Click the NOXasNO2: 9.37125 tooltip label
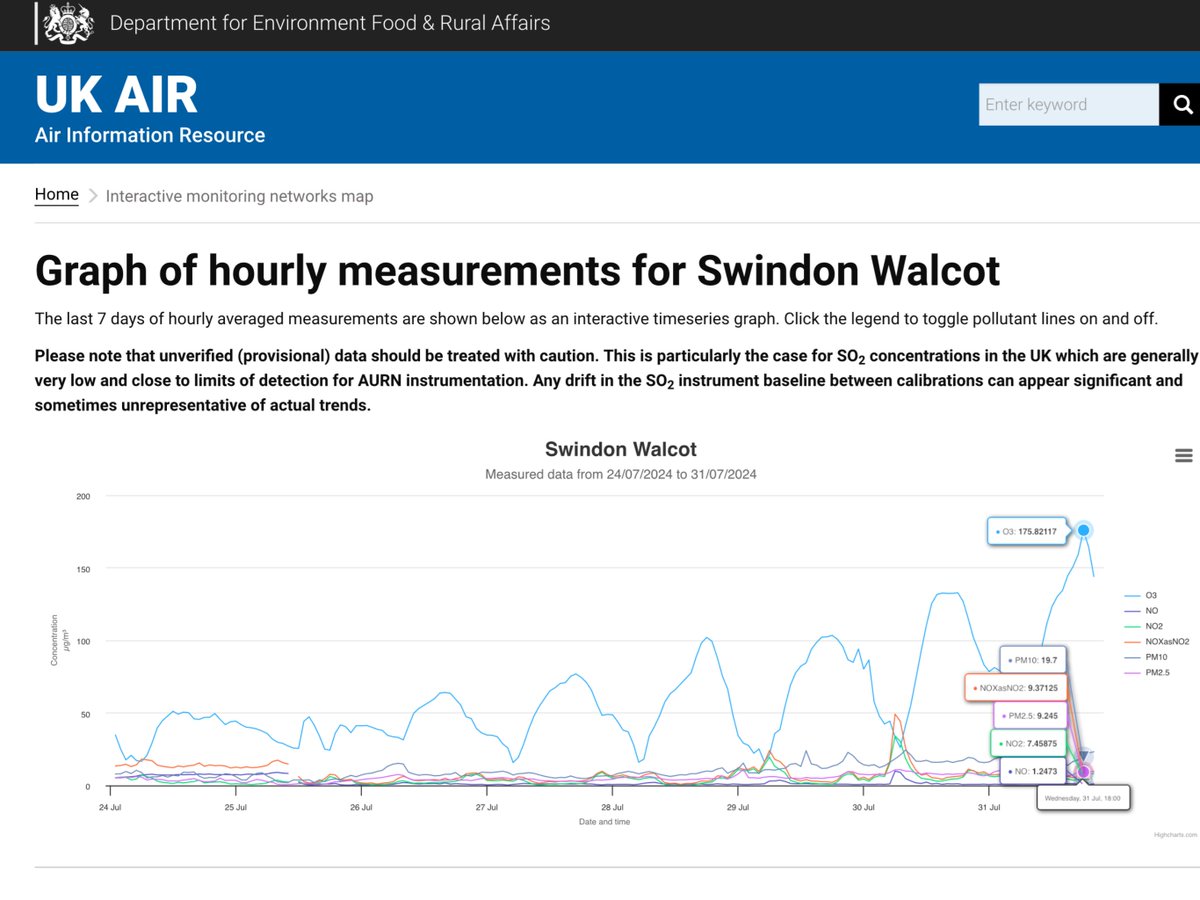 coord(1016,688)
